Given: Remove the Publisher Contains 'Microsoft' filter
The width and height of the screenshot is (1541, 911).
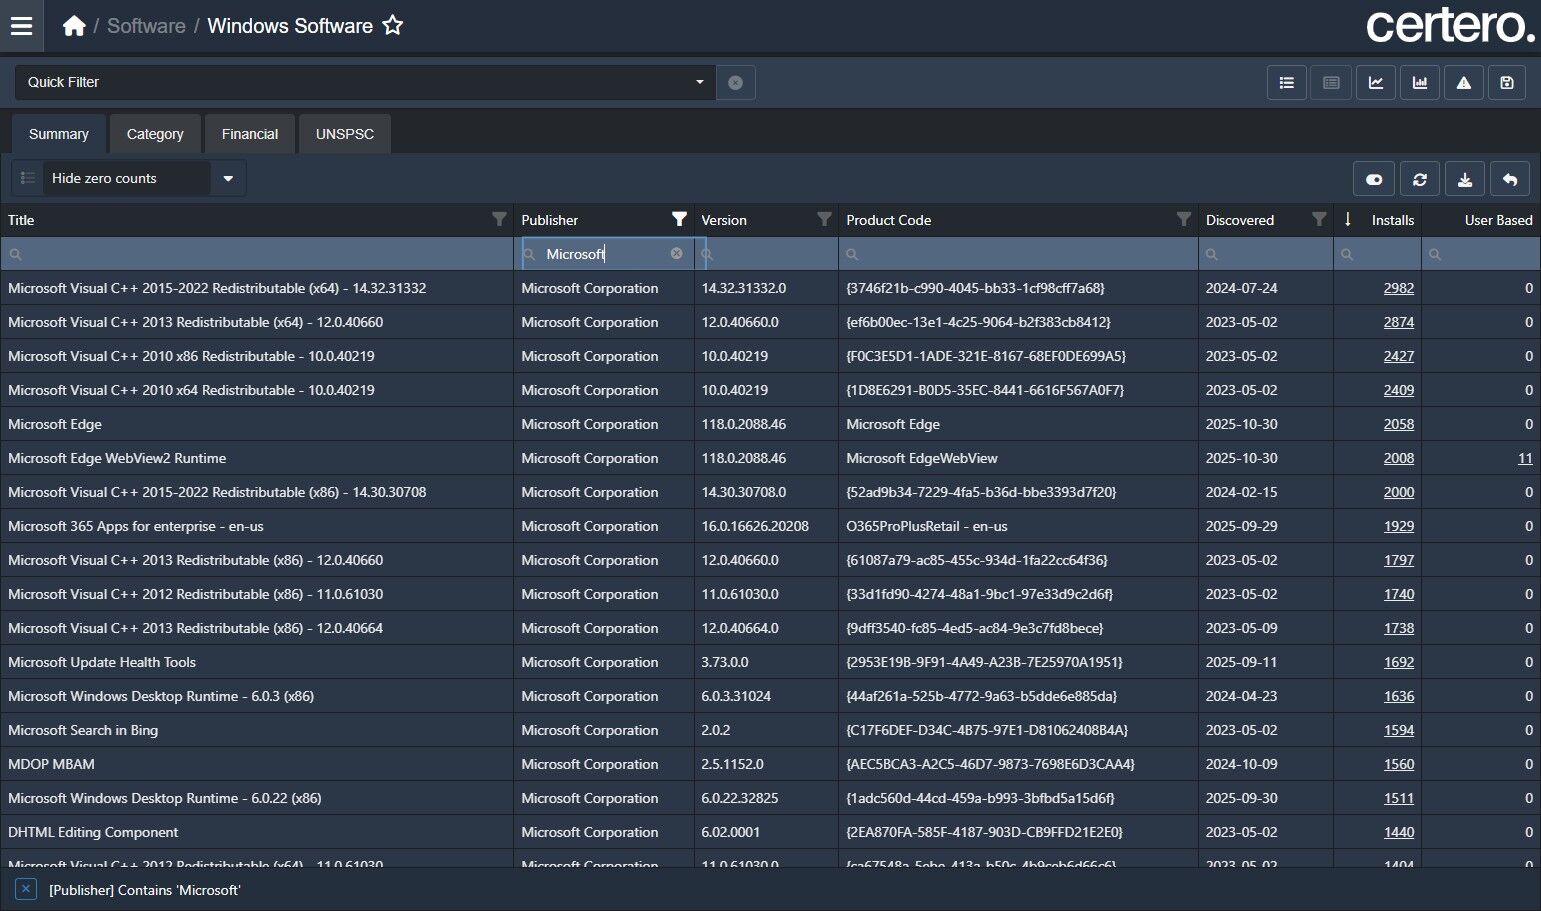Looking at the screenshot, I should click(27, 889).
